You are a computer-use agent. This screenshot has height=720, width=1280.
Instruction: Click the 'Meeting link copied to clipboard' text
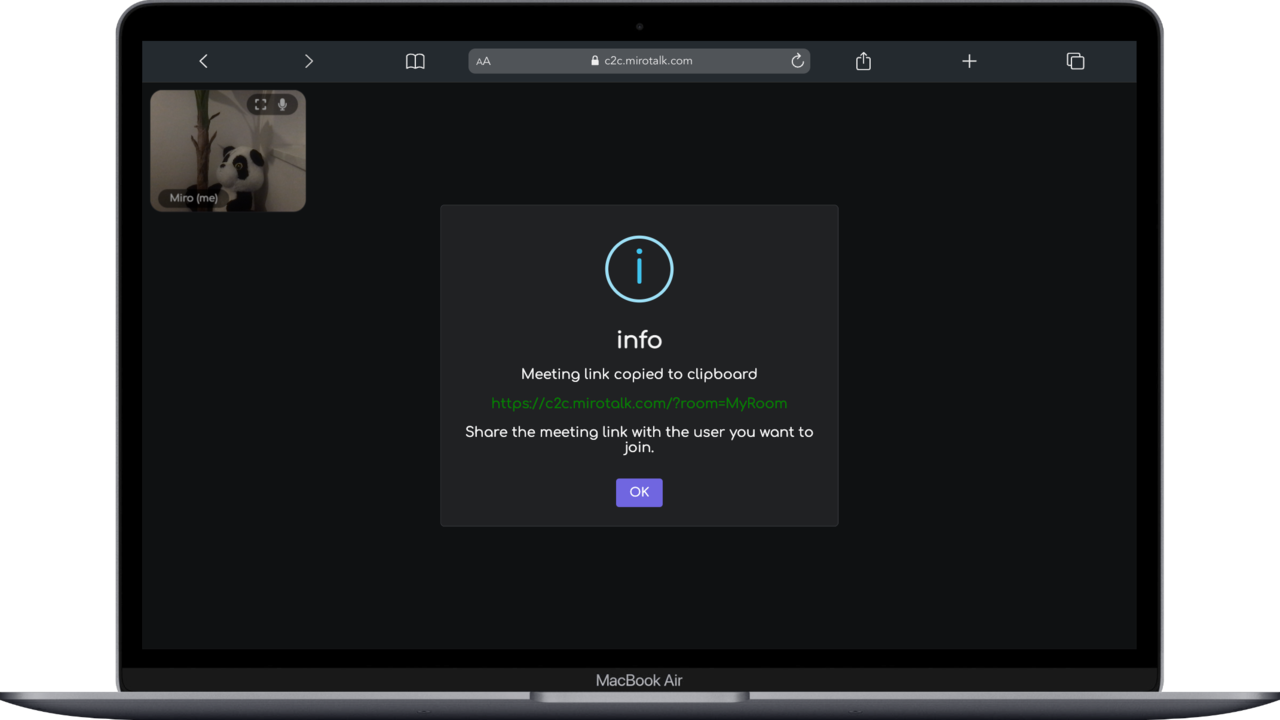[639, 373]
